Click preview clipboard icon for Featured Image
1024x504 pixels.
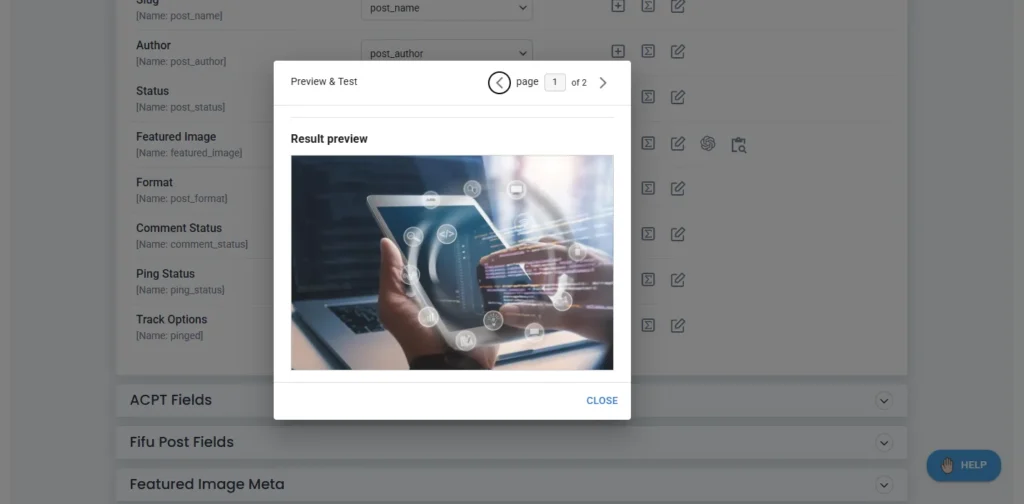(738, 144)
